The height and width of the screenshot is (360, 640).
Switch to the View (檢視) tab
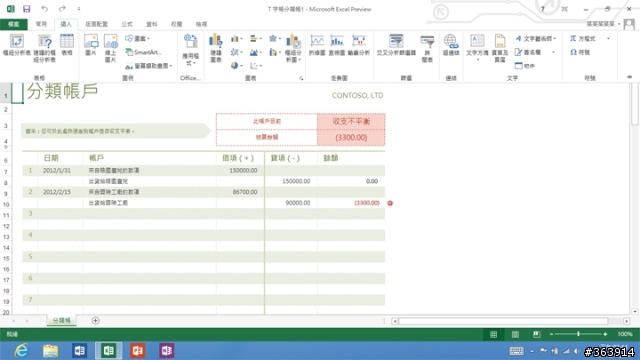click(x=201, y=24)
